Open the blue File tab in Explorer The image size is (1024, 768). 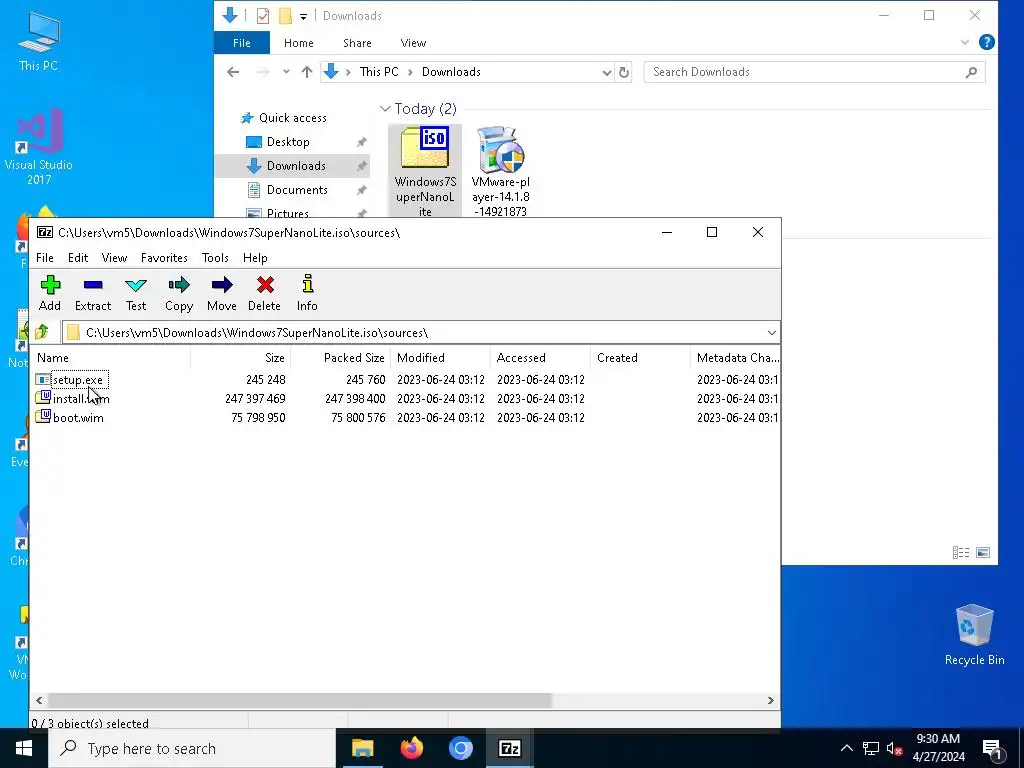tap(242, 43)
